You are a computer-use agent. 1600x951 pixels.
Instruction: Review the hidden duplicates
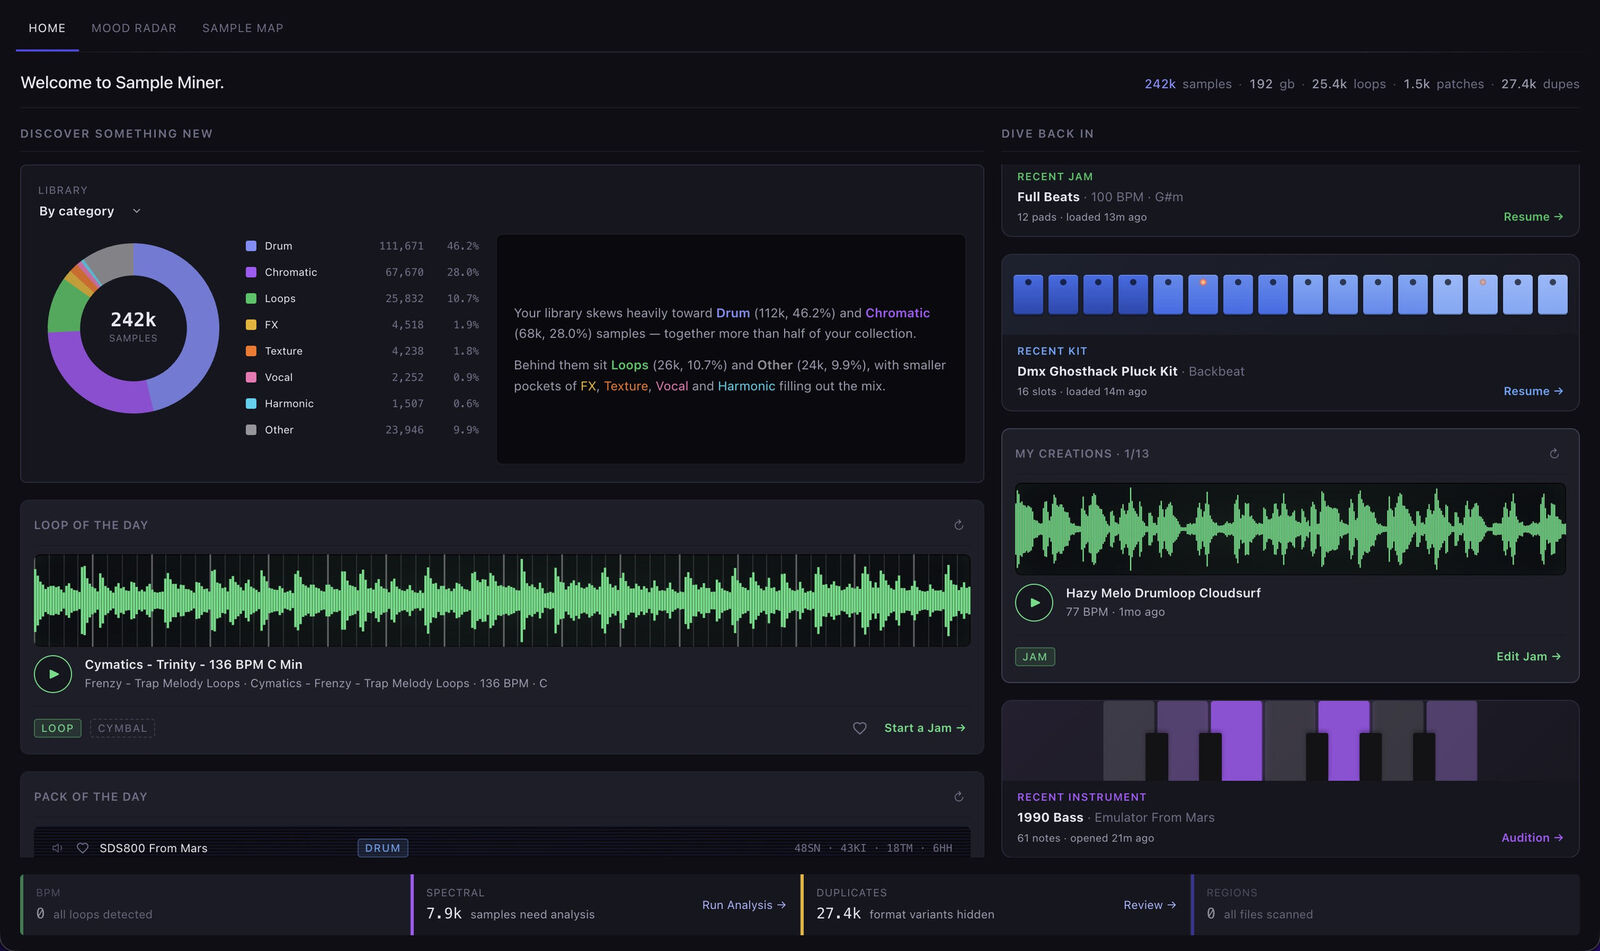[x=1149, y=905]
